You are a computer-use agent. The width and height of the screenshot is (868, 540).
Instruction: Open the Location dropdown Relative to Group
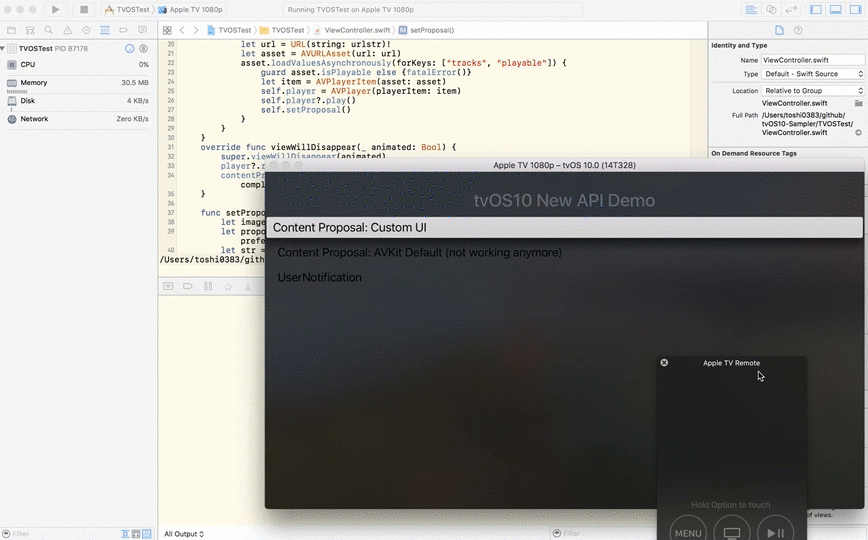click(x=813, y=91)
